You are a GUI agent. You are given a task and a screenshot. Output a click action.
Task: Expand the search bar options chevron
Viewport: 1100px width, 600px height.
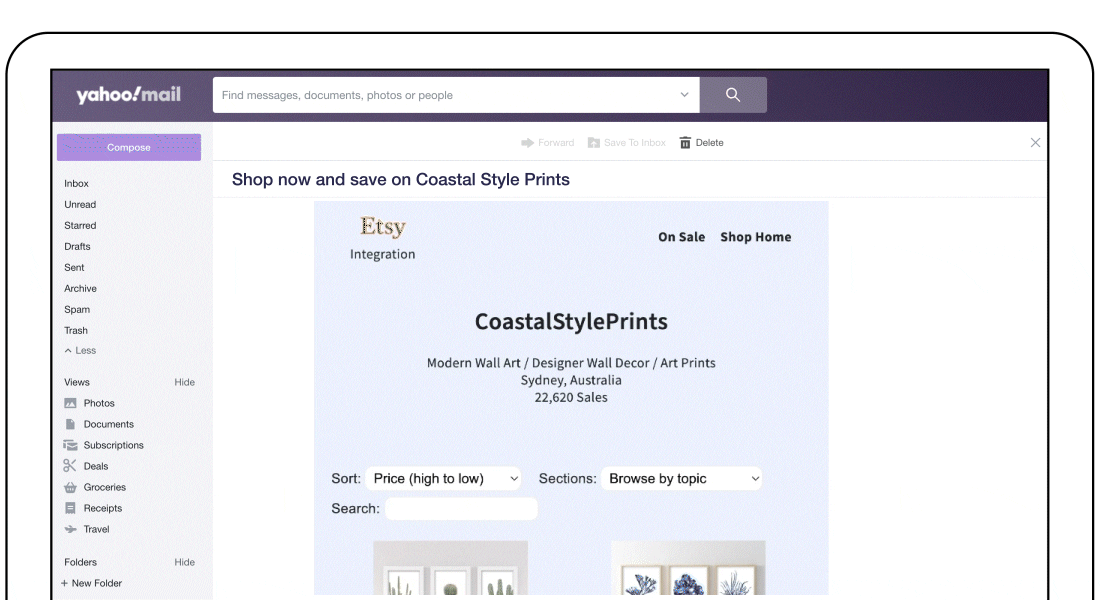pyautogui.click(x=684, y=95)
